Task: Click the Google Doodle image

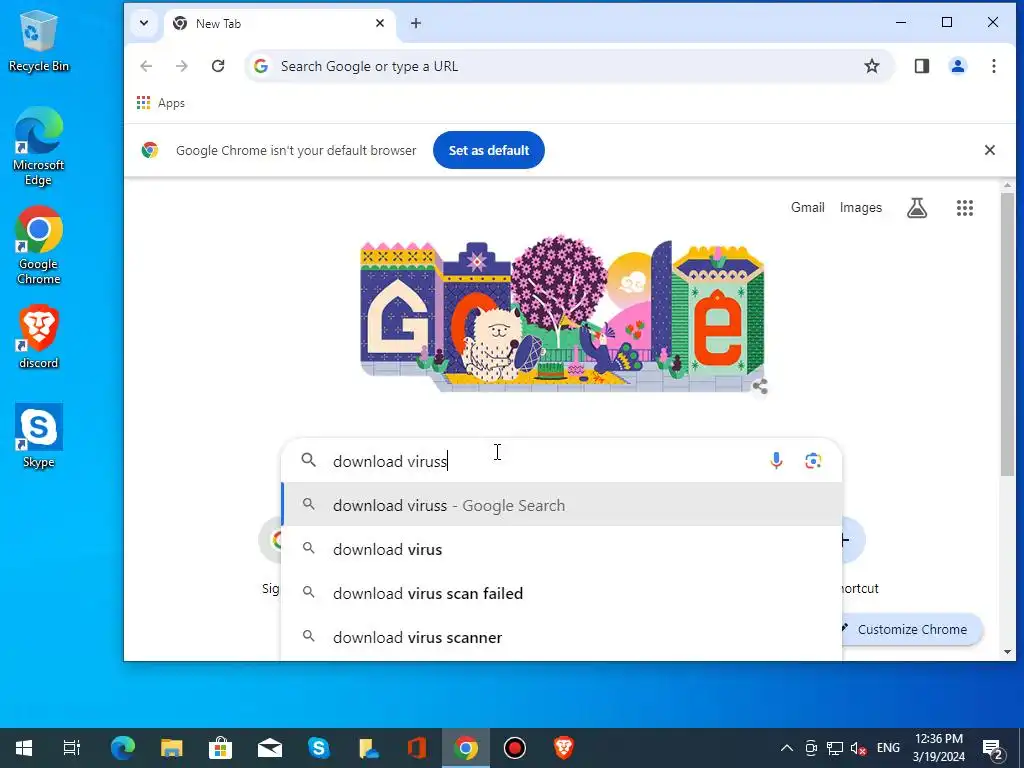Action: coord(562,313)
